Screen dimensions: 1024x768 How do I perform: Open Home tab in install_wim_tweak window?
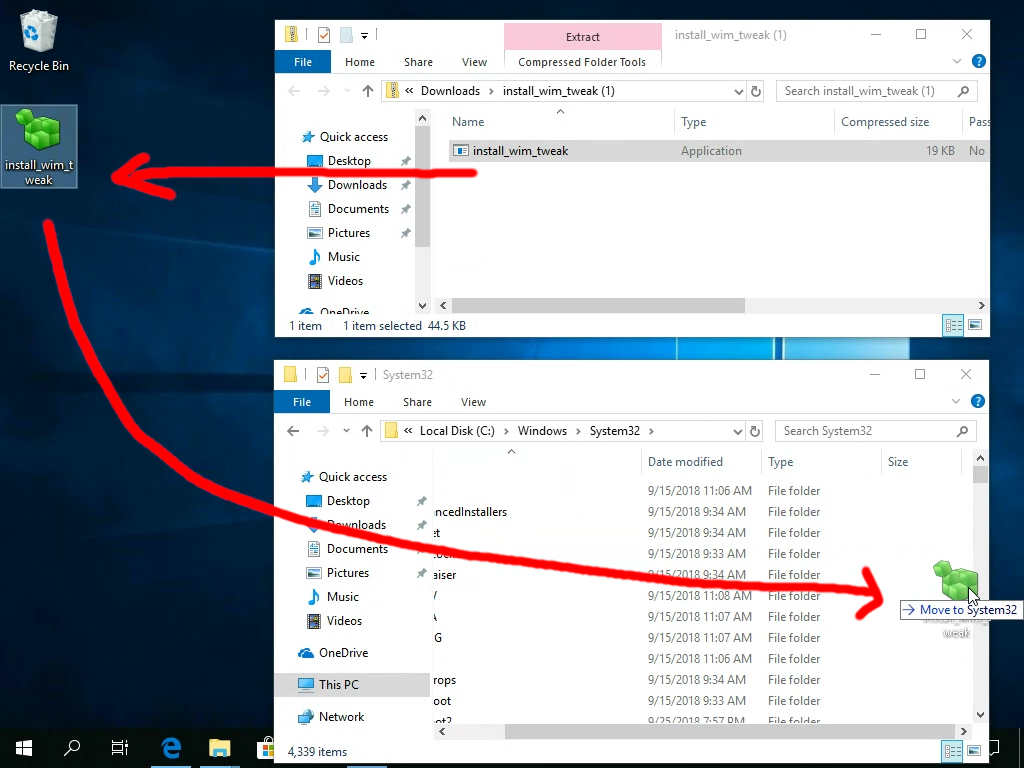click(x=360, y=62)
